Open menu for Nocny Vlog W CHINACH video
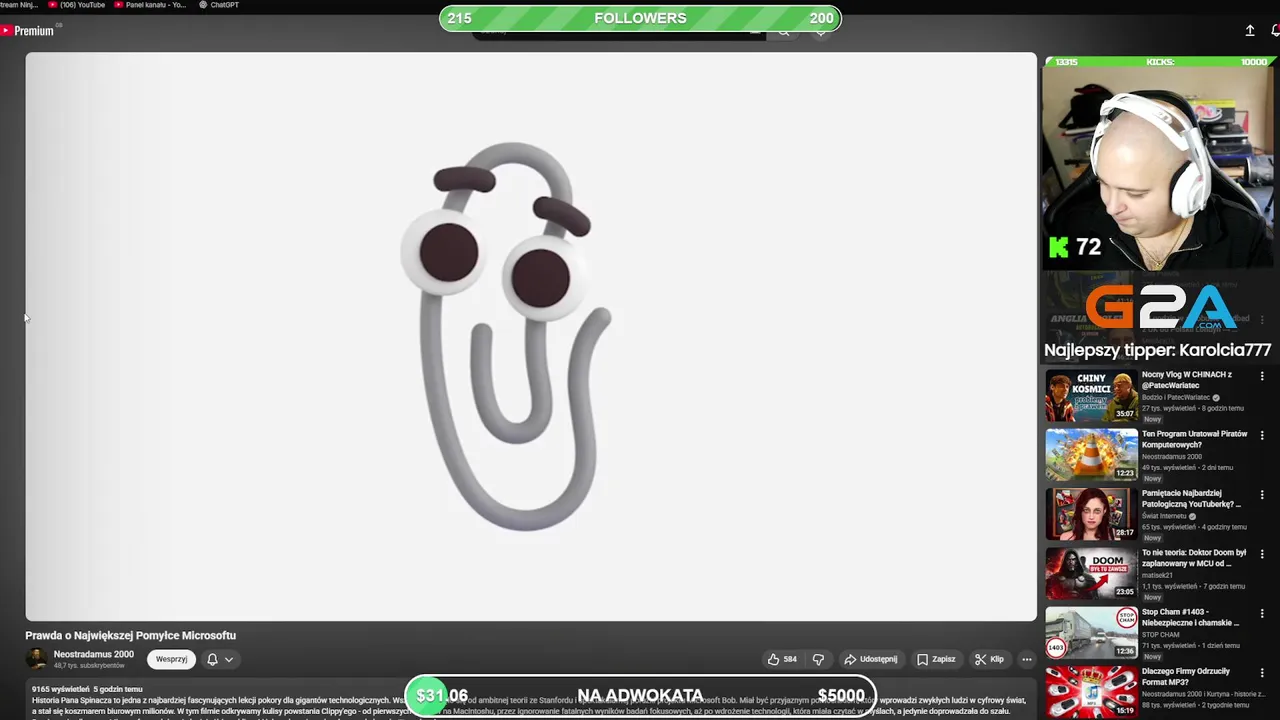Screen dimensions: 1280x720 1262,376
